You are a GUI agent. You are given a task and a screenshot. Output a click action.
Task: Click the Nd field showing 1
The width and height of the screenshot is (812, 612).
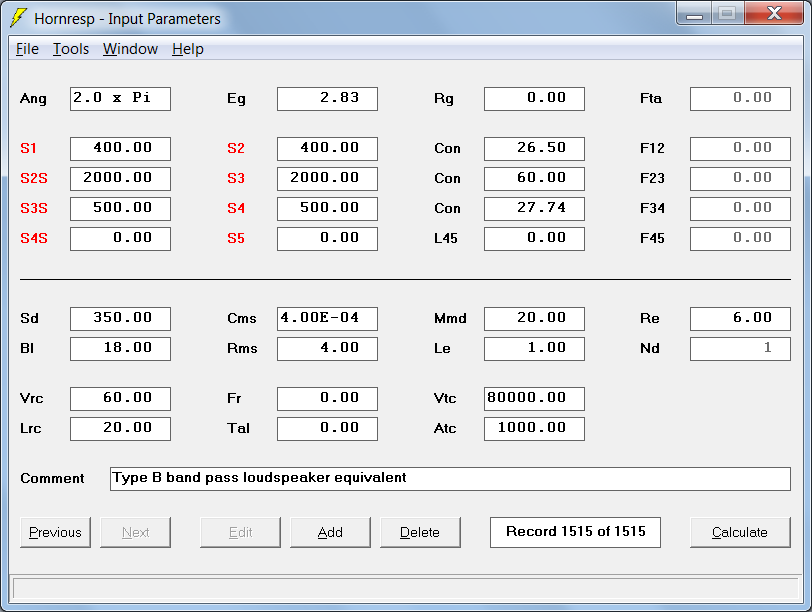tap(741, 349)
